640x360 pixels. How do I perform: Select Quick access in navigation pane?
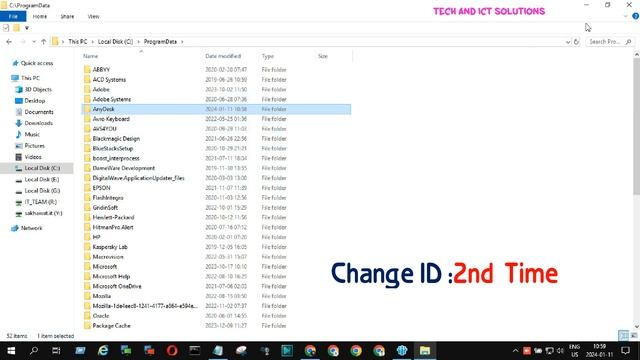pos(33,63)
